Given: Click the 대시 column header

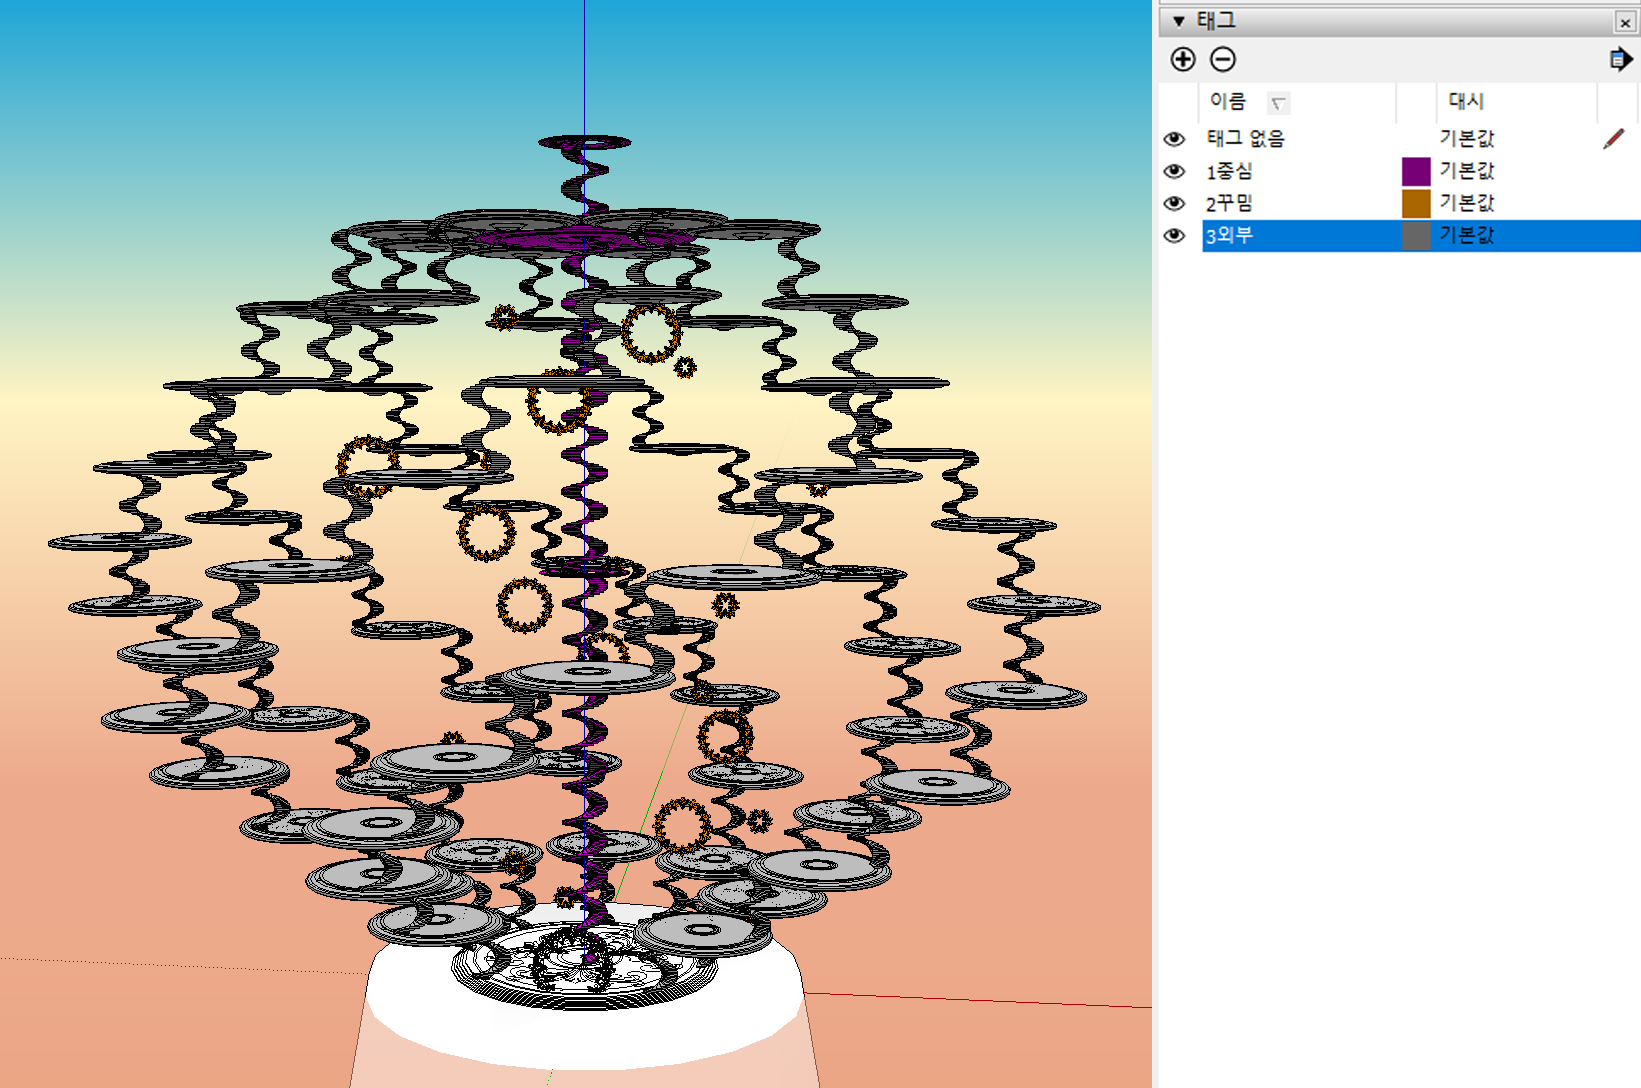Looking at the screenshot, I should tap(1466, 101).
